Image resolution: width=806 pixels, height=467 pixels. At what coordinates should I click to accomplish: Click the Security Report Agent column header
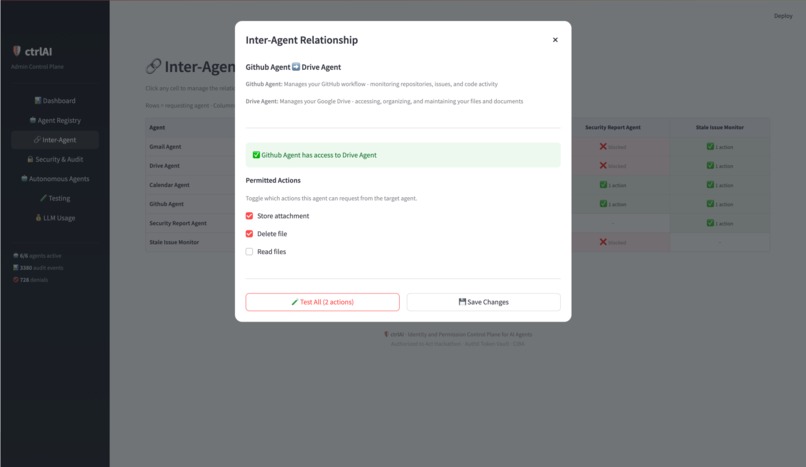click(613, 127)
